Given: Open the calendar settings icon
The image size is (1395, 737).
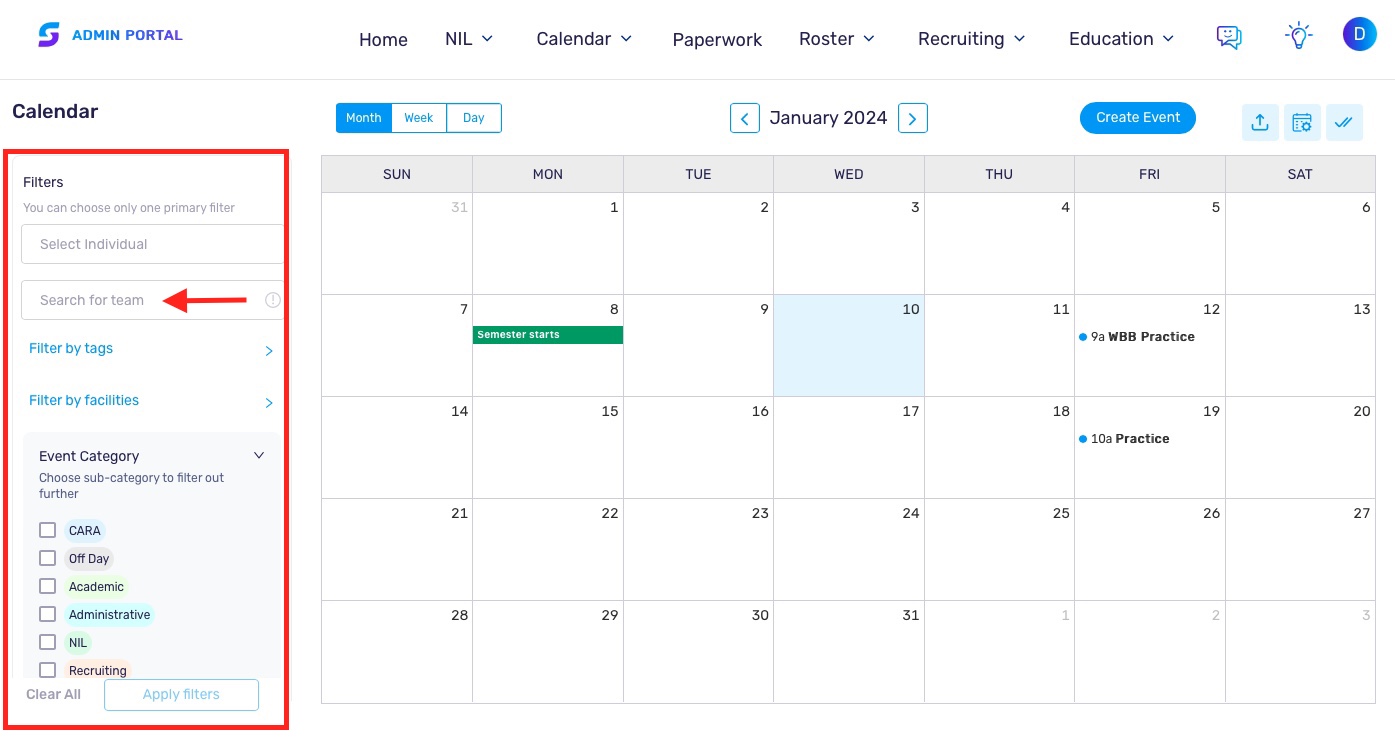Looking at the screenshot, I should pos(1302,122).
